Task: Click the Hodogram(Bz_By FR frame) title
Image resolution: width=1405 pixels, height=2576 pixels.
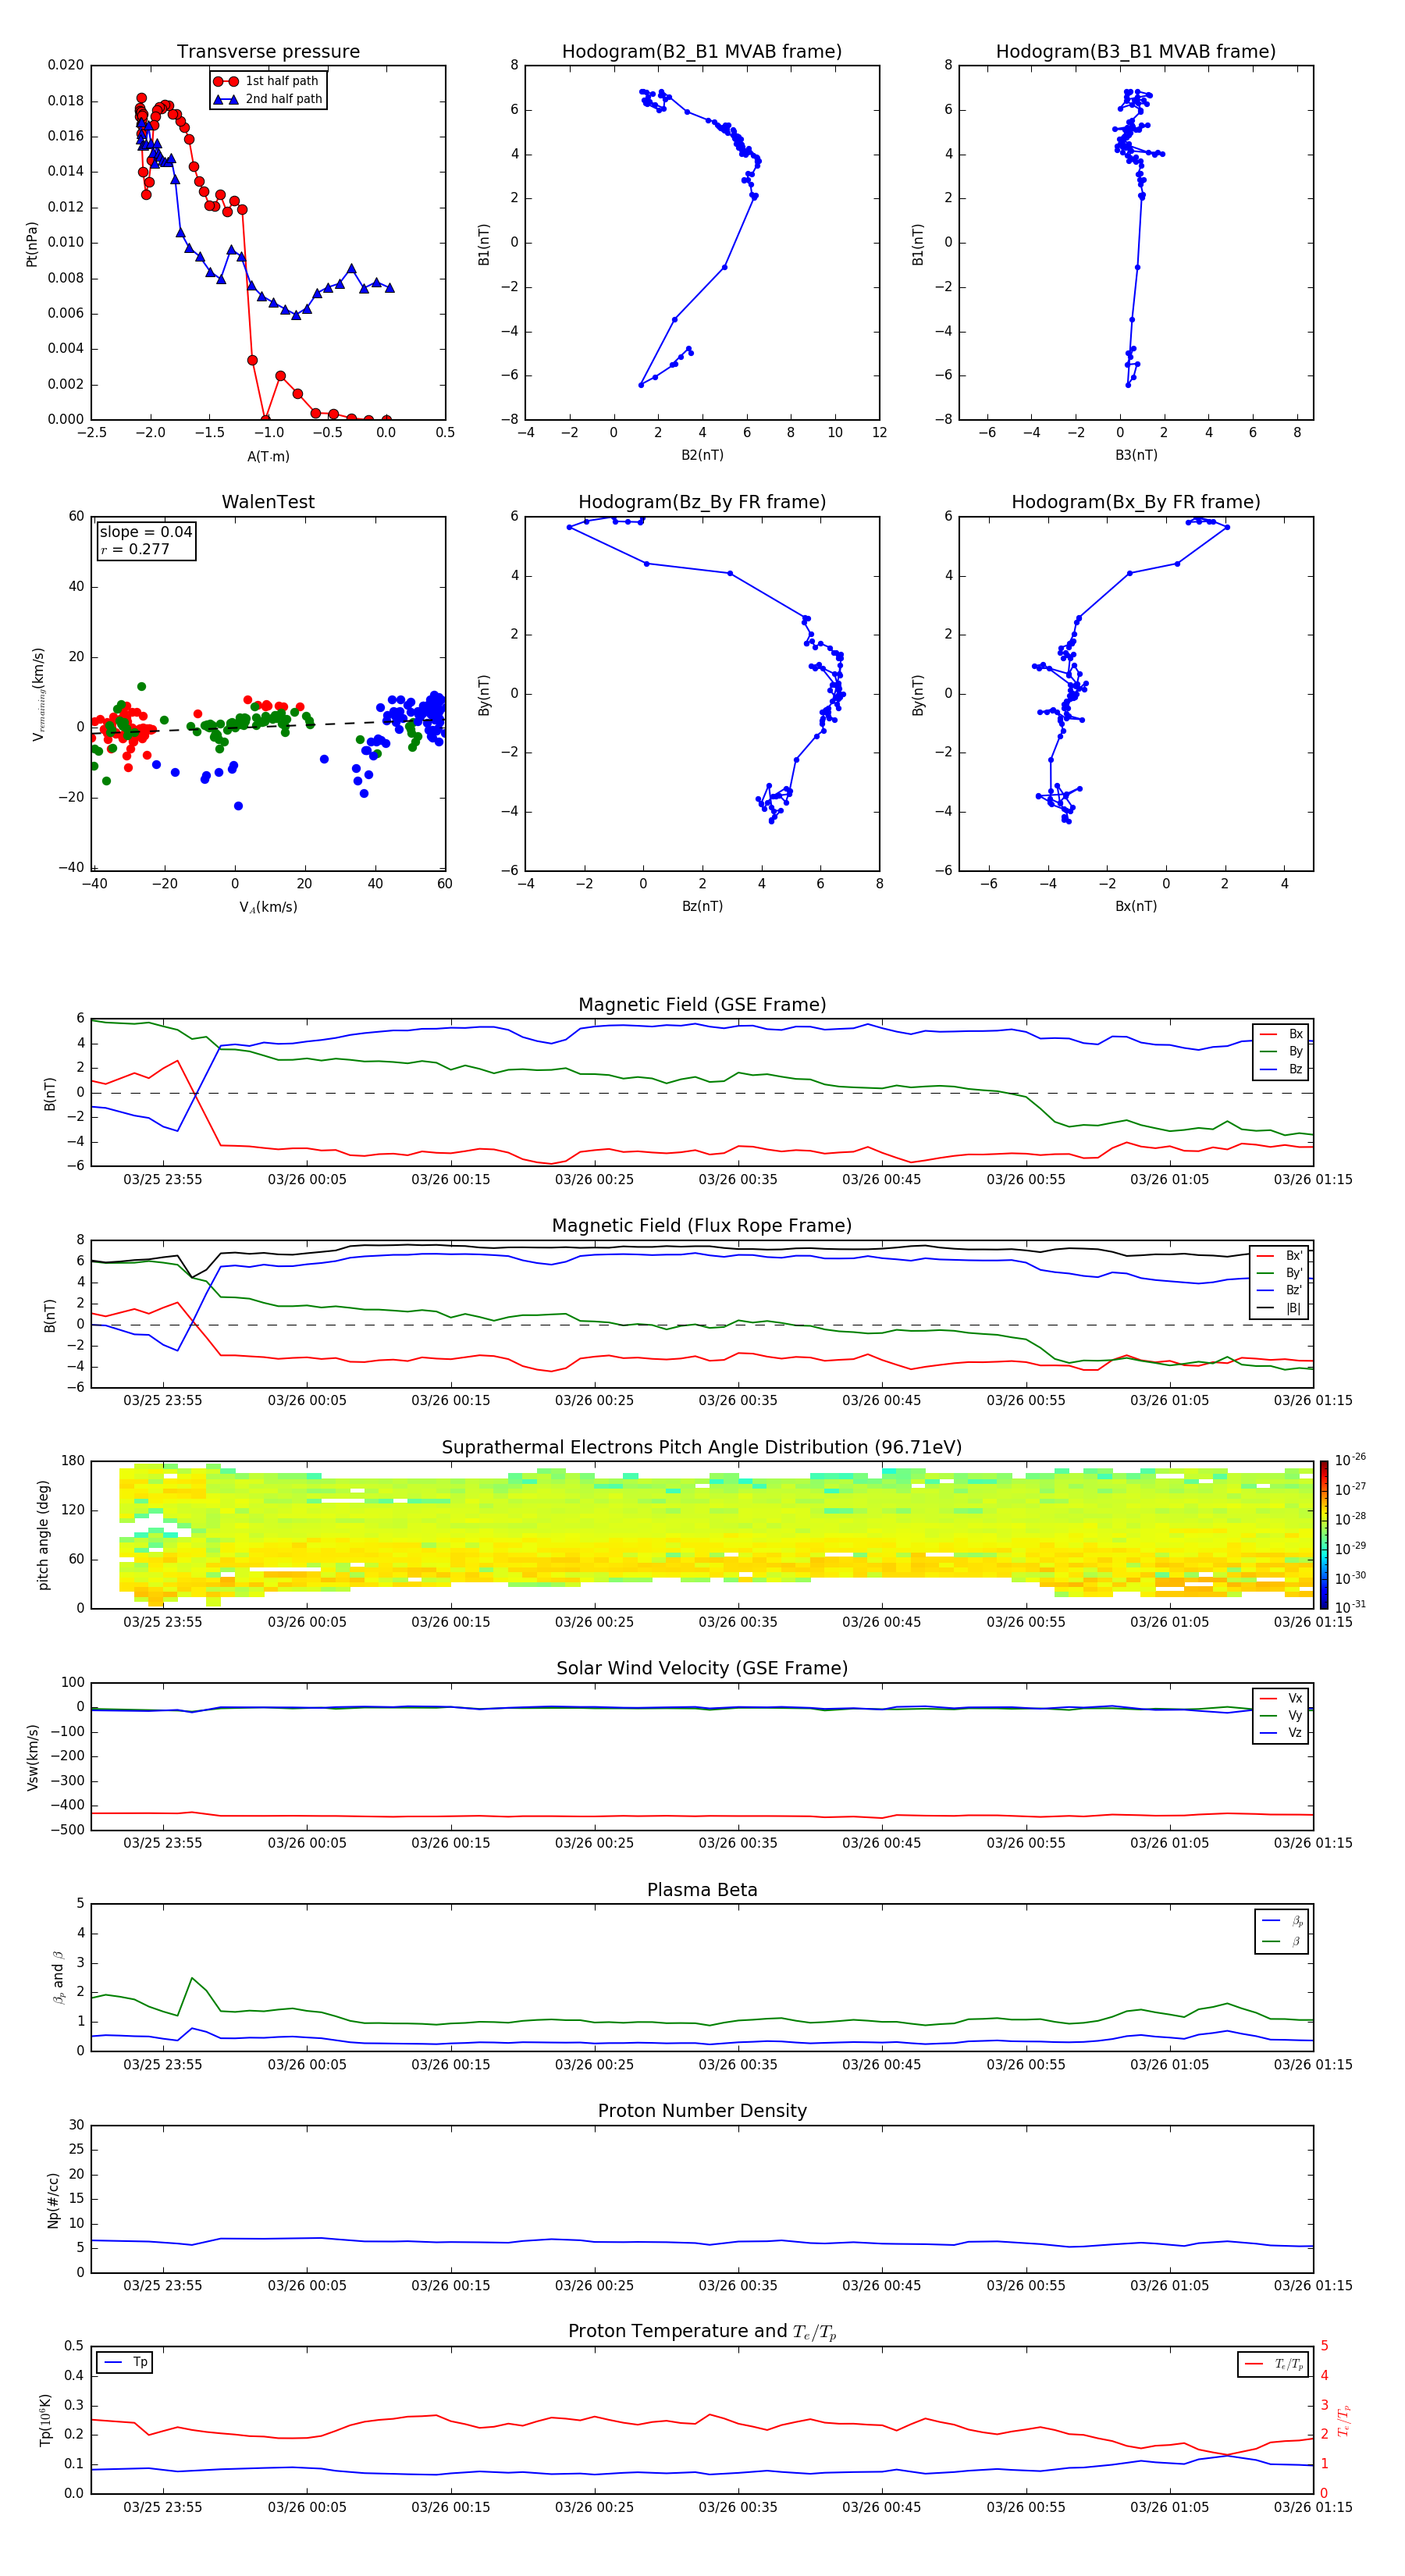Action: tap(702, 502)
